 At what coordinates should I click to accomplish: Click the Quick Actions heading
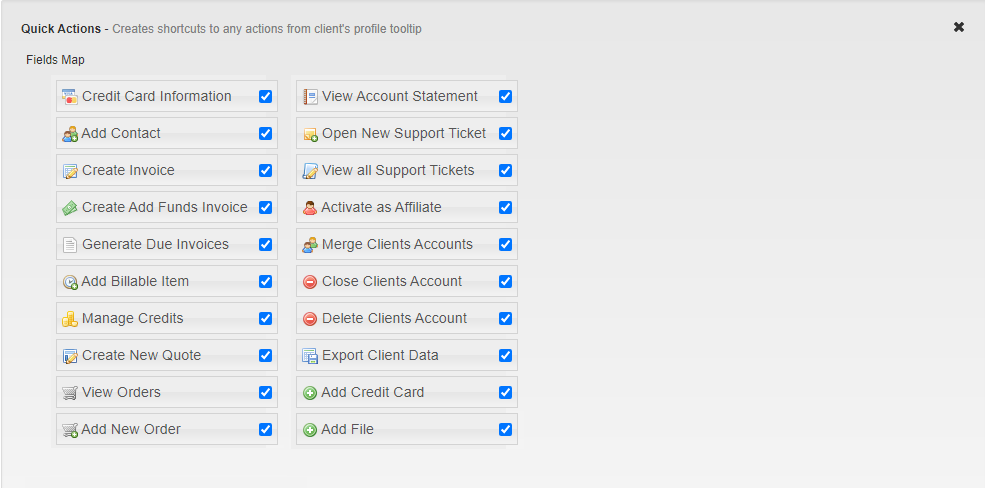61,29
